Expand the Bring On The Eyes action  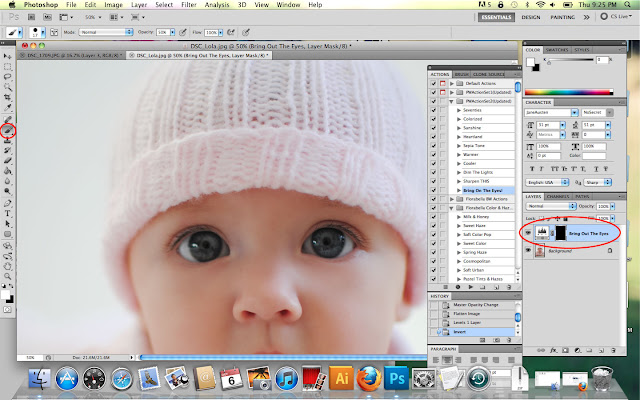[459, 190]
